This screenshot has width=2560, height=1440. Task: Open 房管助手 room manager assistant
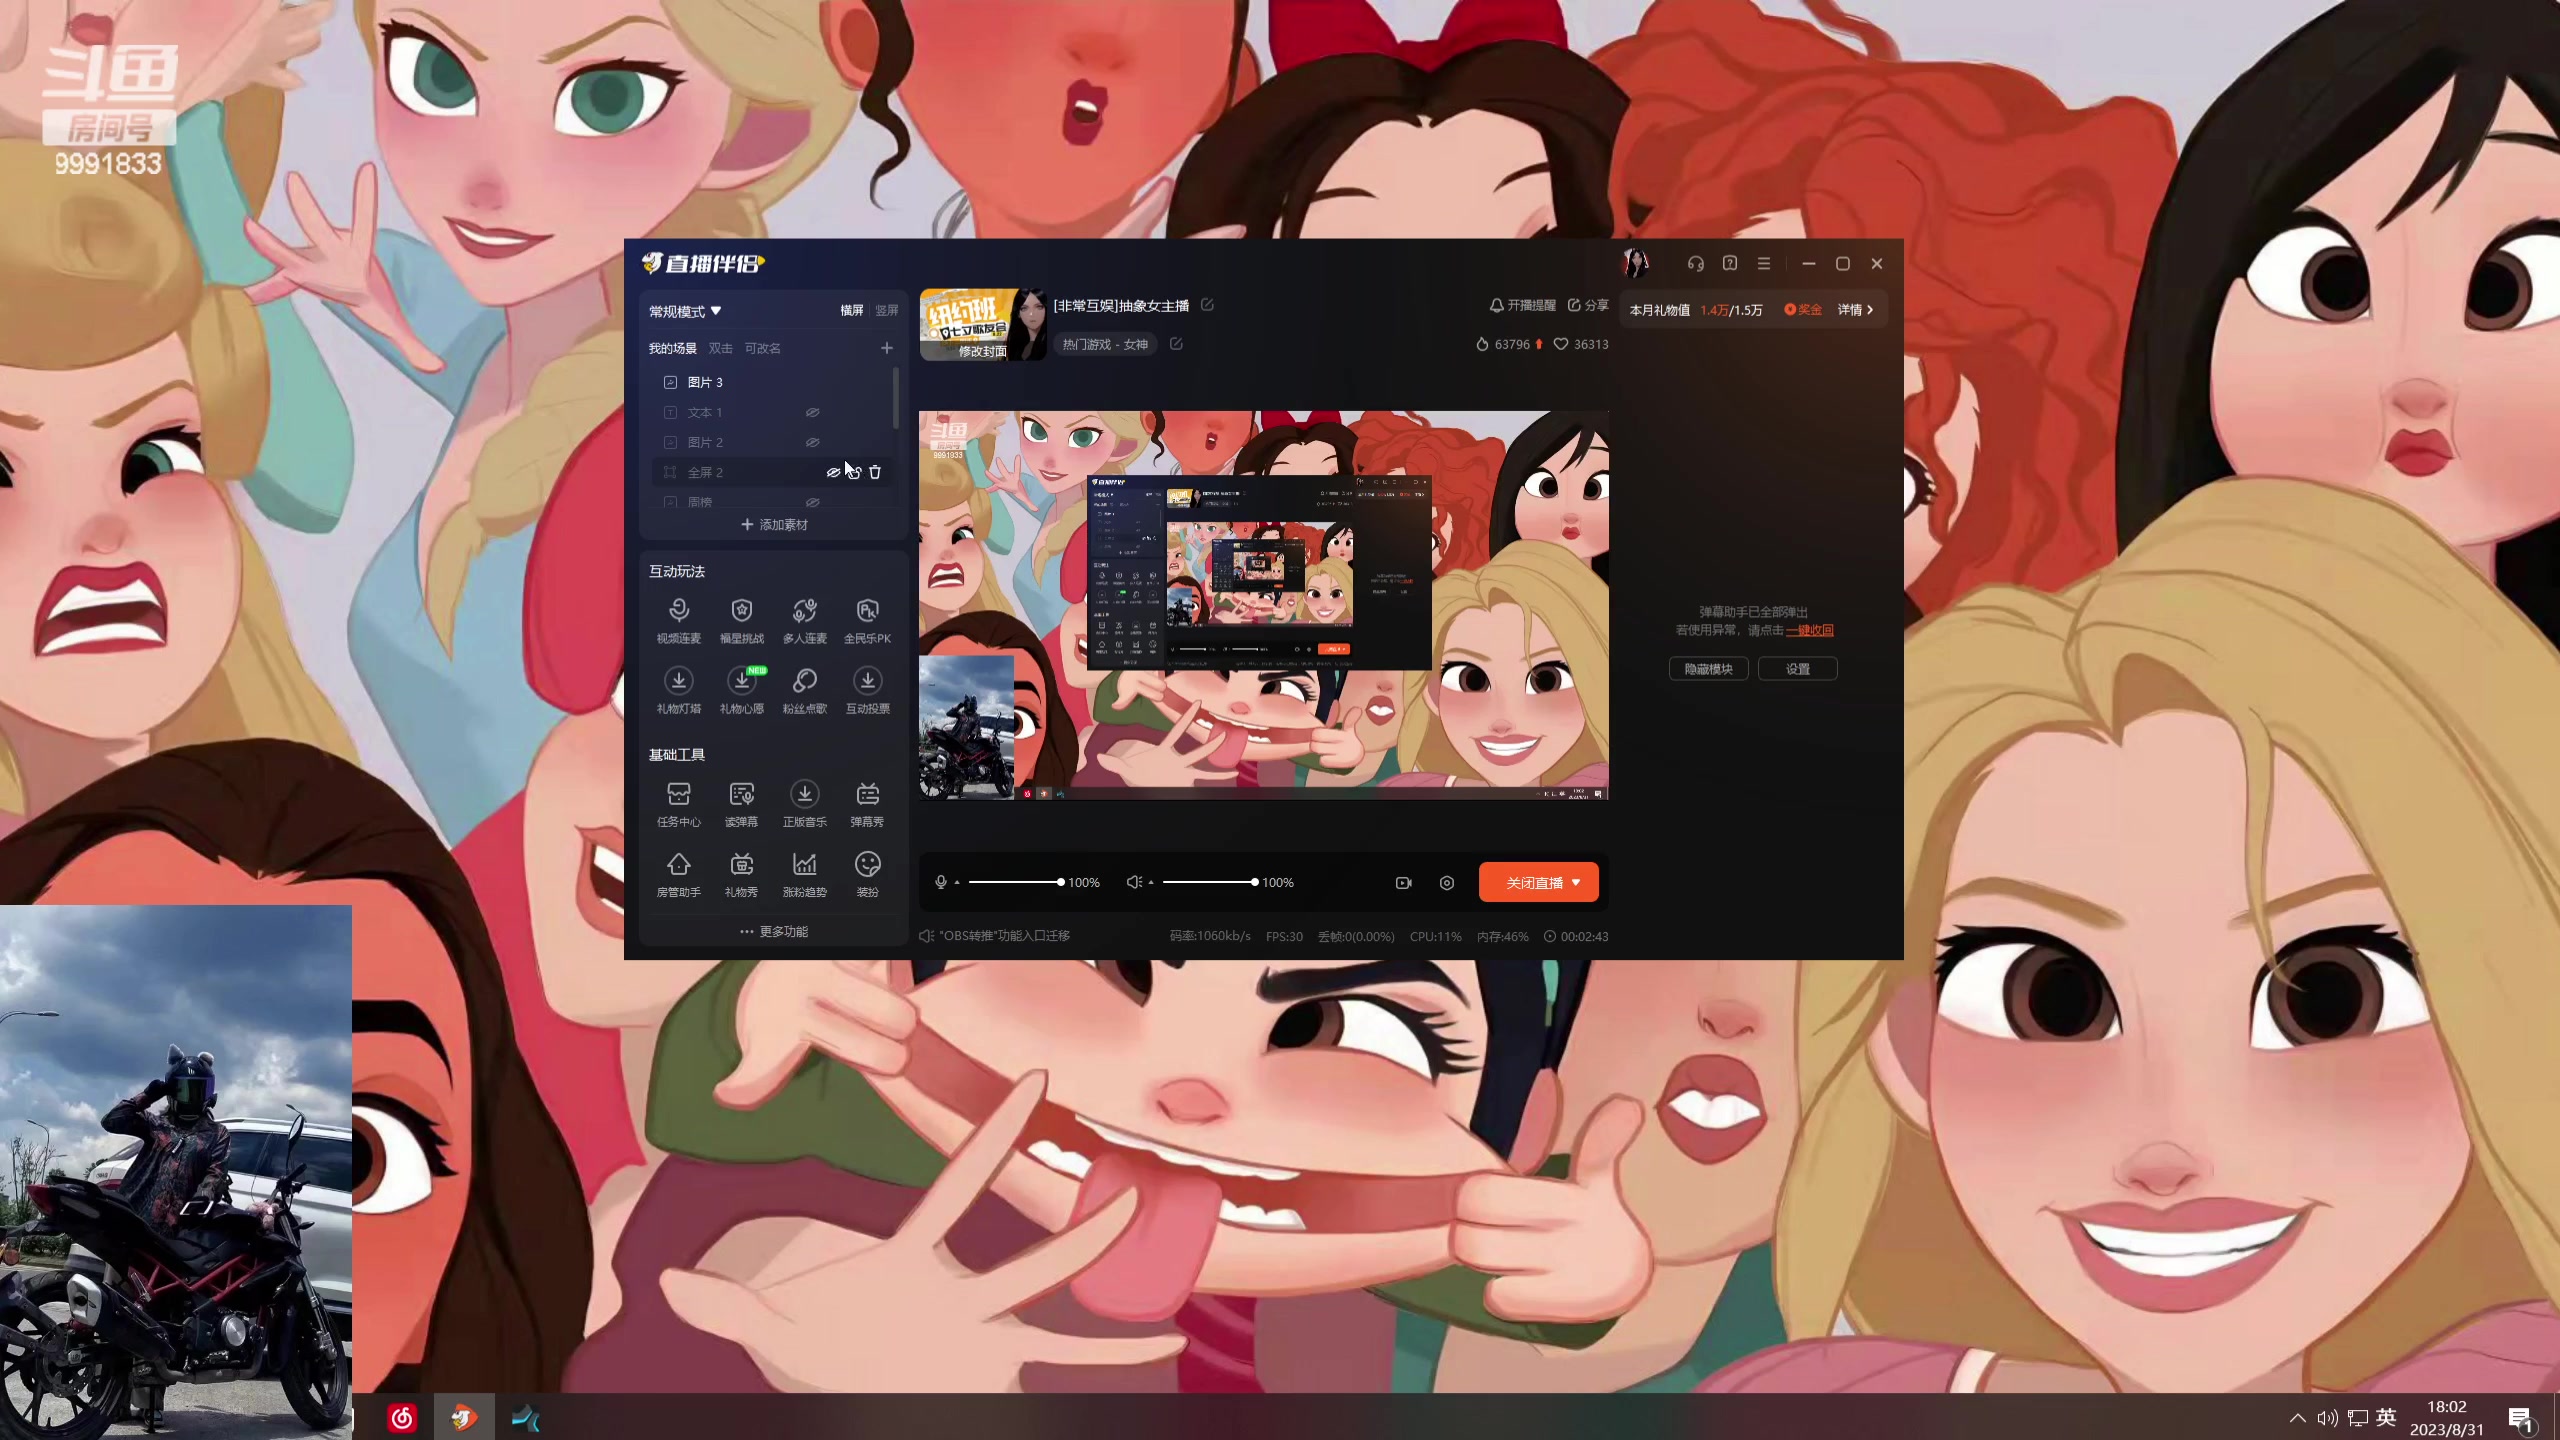tap(678, 874)
